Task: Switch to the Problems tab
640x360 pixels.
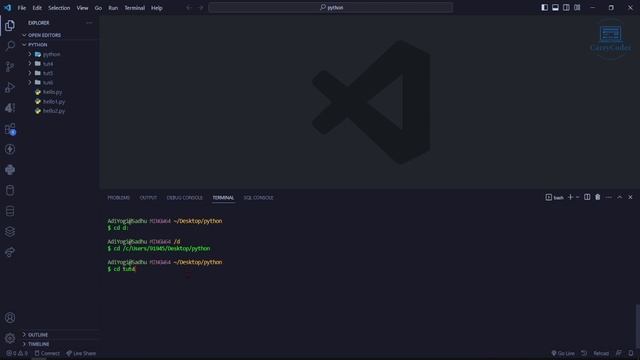Action: coord(118,198)
